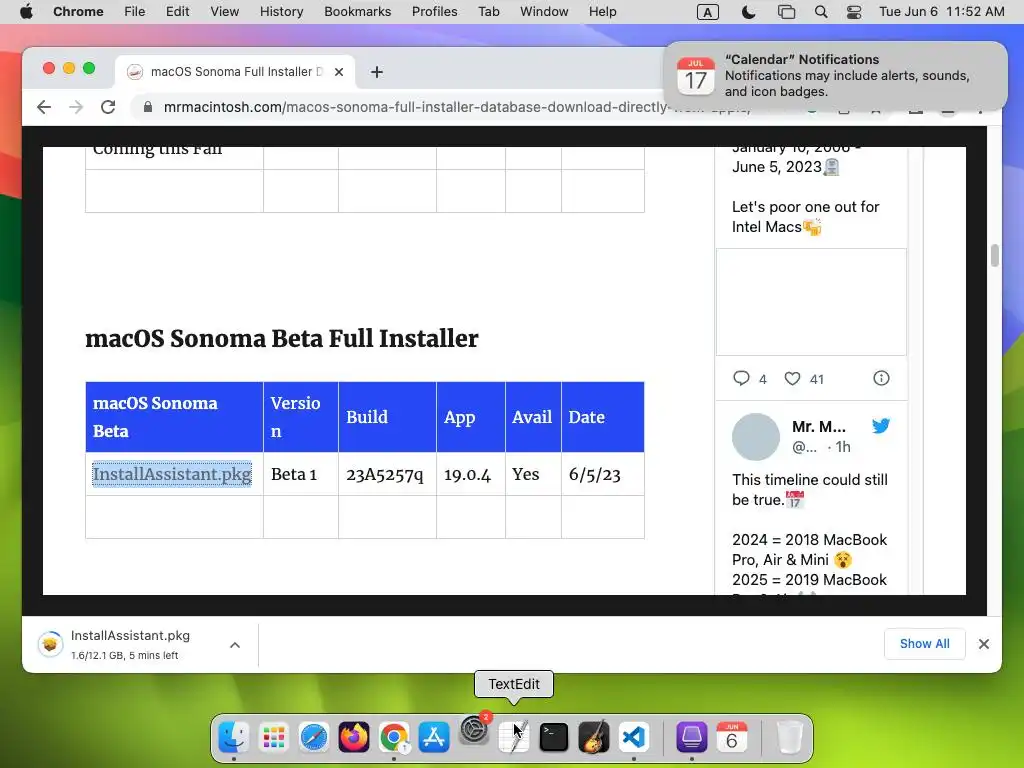Viewport: 1024px width, 768px height.
Task: Open Finder from the Dock
Action: click(233, 737)
